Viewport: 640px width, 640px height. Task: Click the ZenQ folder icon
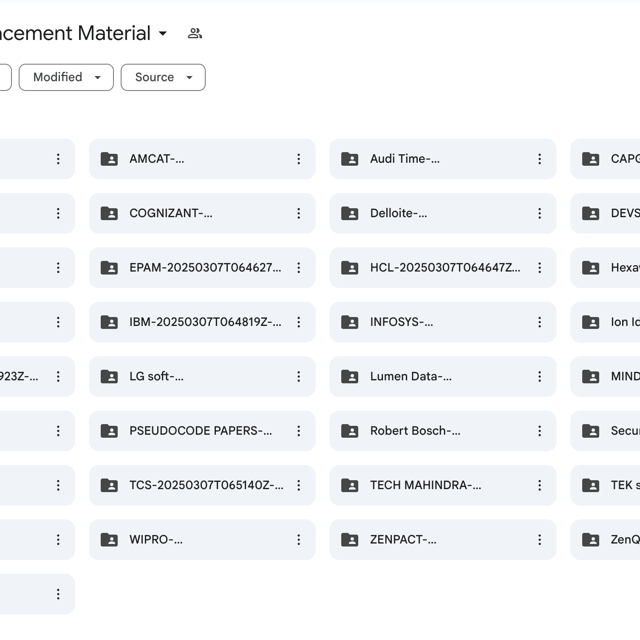click(591, 540)
